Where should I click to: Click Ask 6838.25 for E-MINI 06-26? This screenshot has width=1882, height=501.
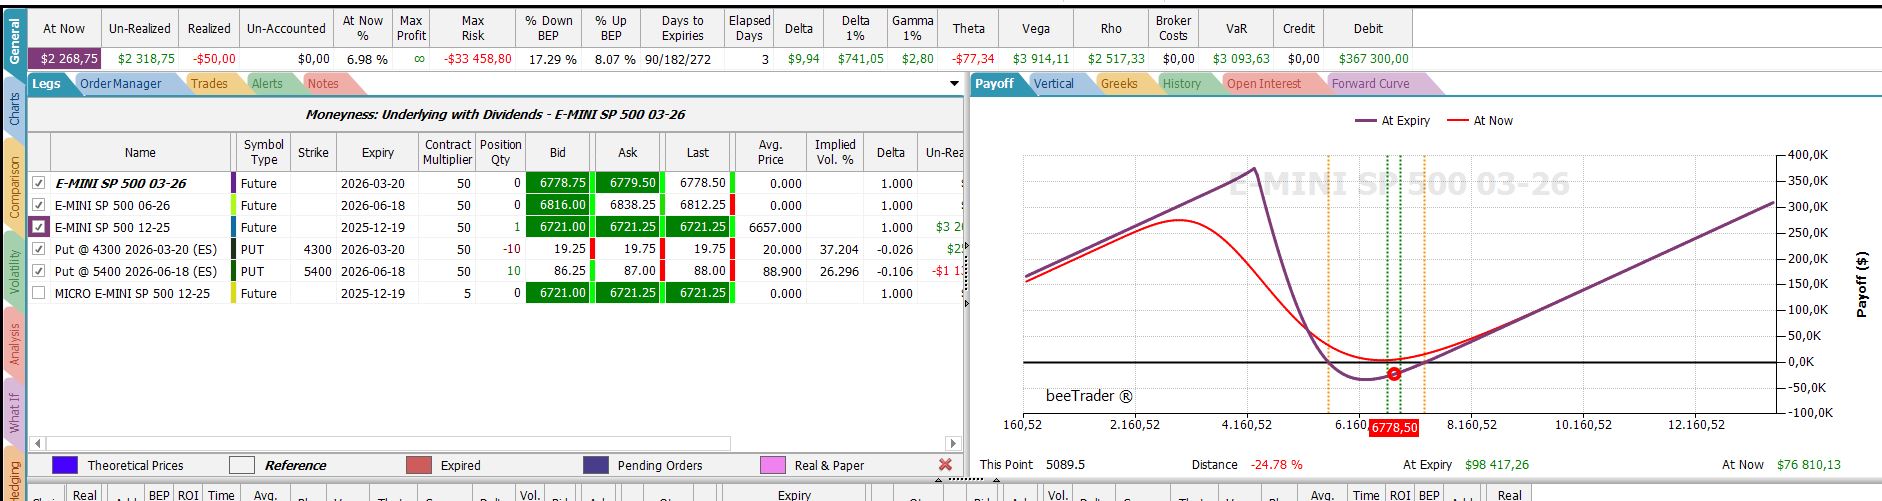[x=627, y=205]
